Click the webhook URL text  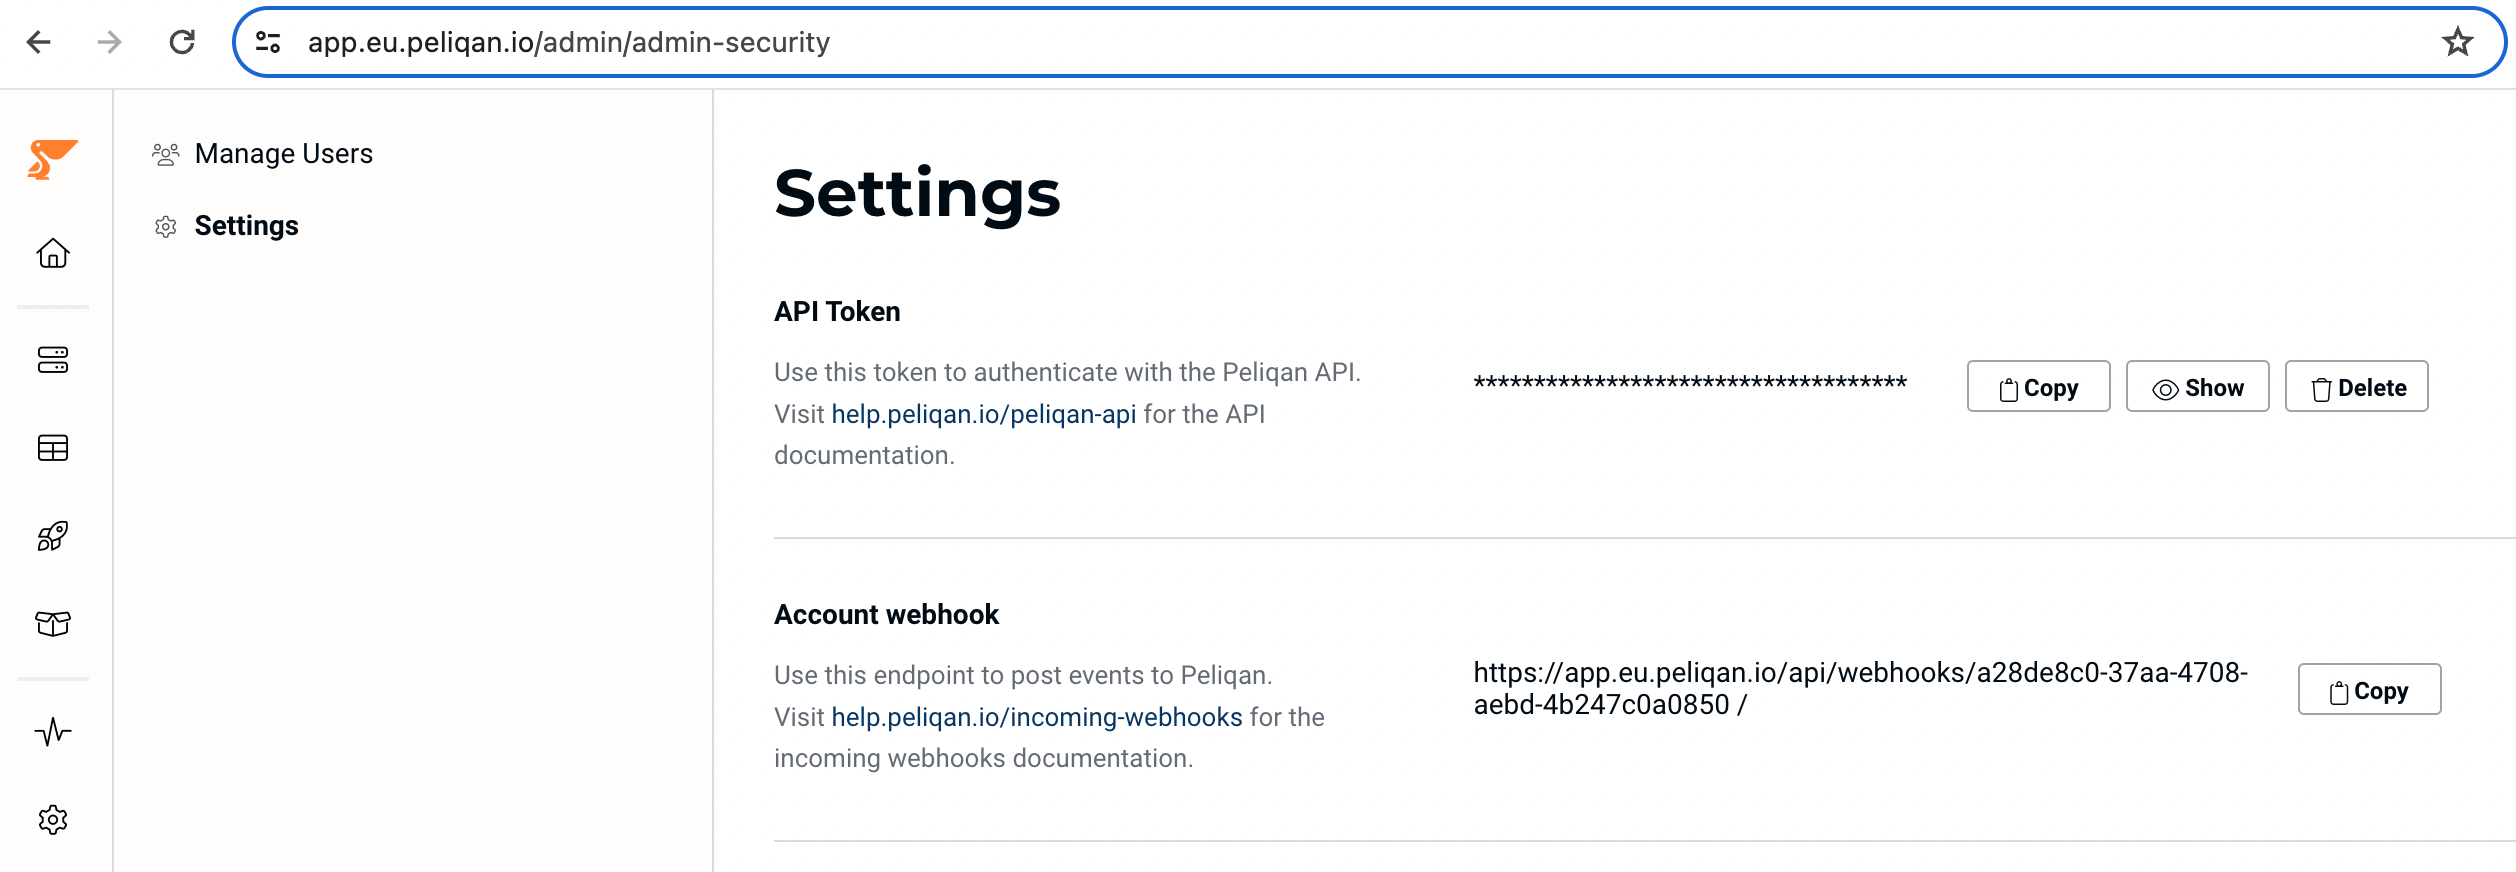(x=1860, y=689)
